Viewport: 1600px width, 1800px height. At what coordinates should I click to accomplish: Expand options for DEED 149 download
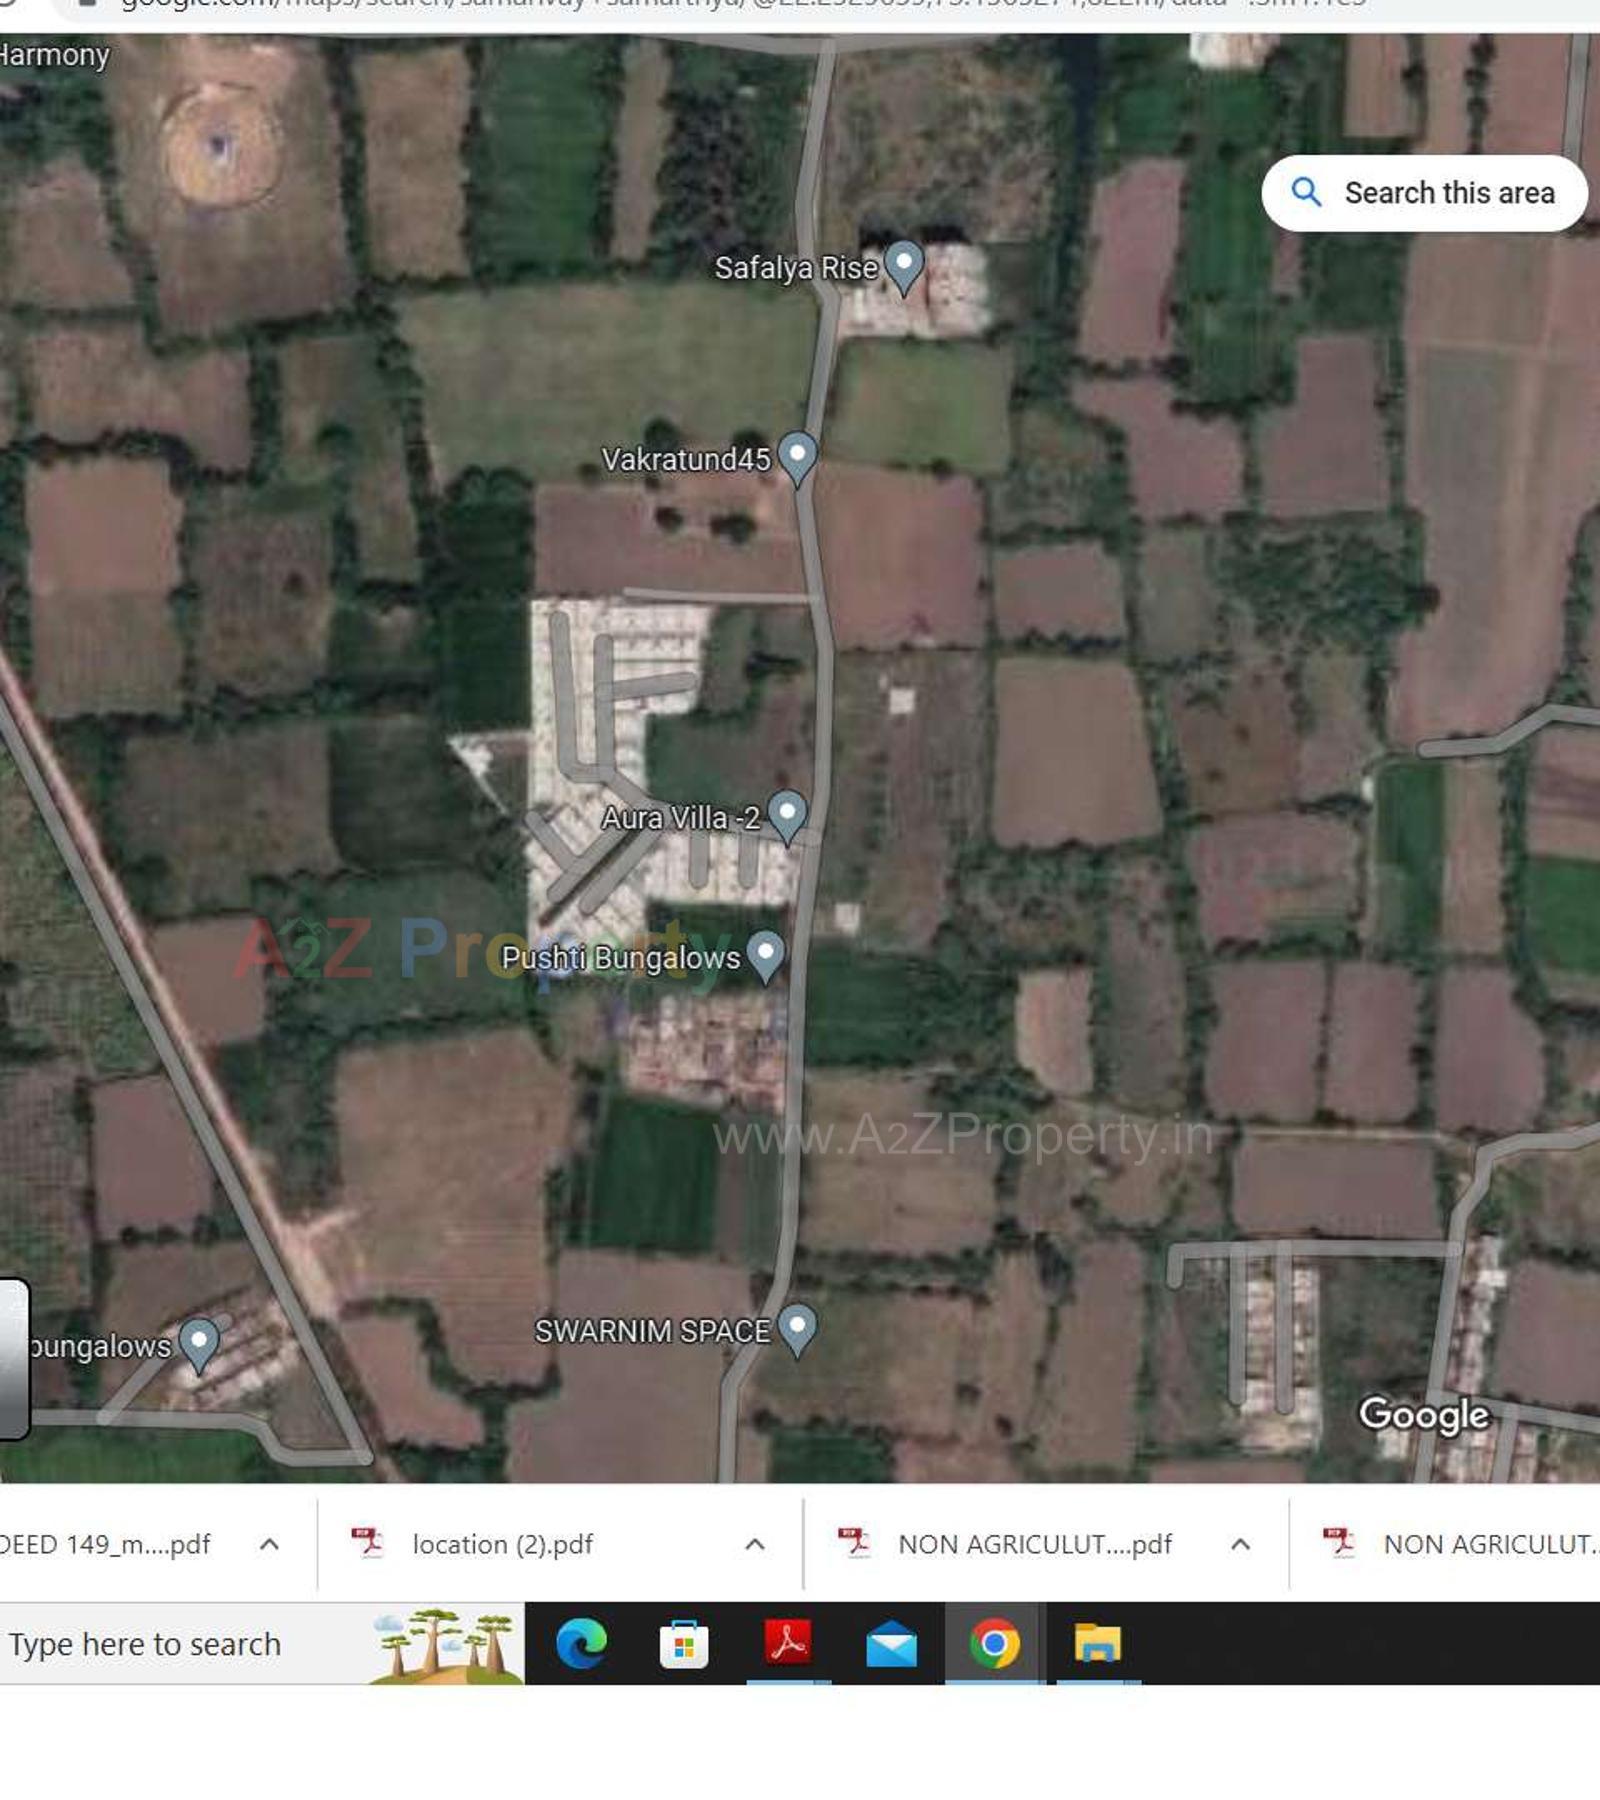269,1544
